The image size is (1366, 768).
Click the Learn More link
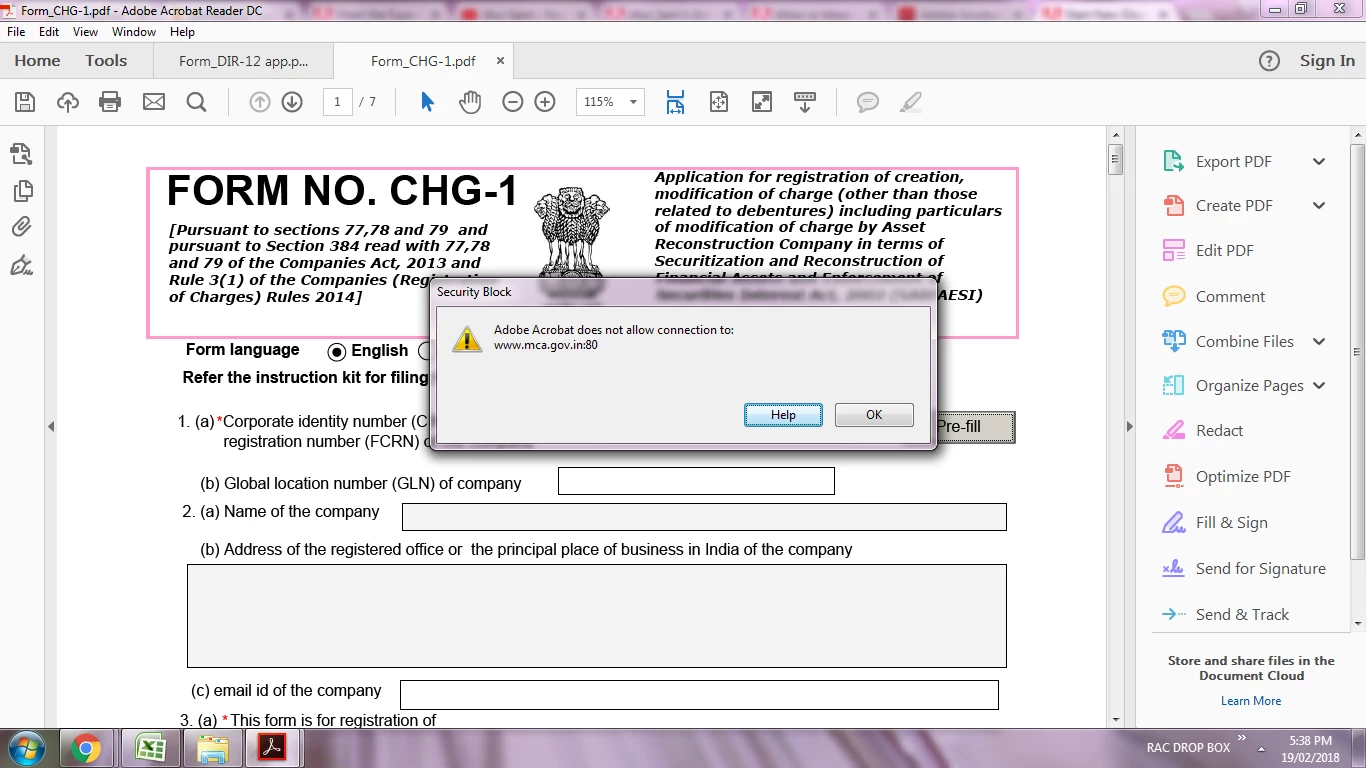click(1251, 701)
